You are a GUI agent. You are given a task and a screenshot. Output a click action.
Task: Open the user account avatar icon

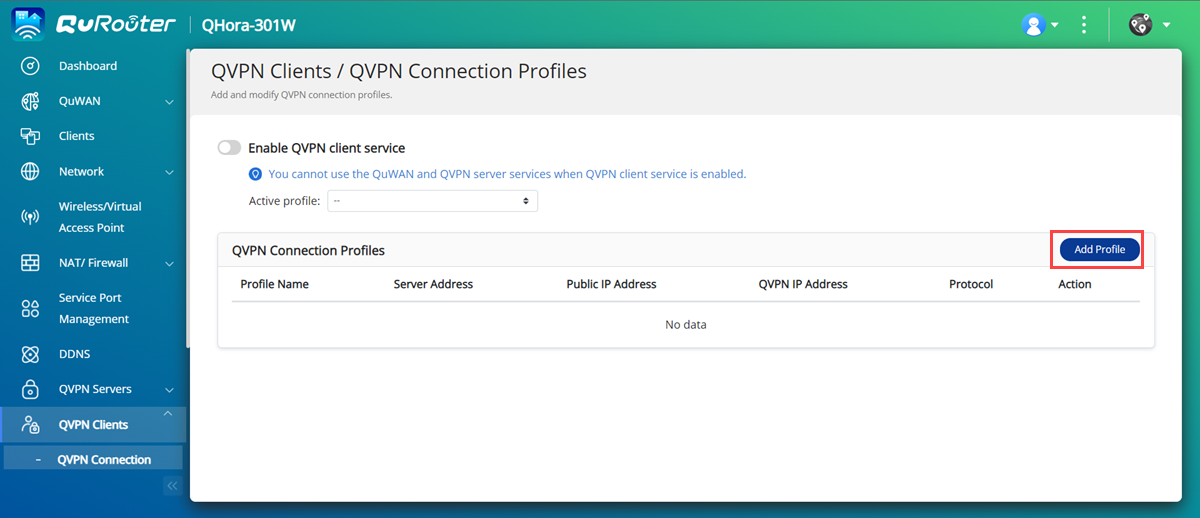pos(1033,25)
